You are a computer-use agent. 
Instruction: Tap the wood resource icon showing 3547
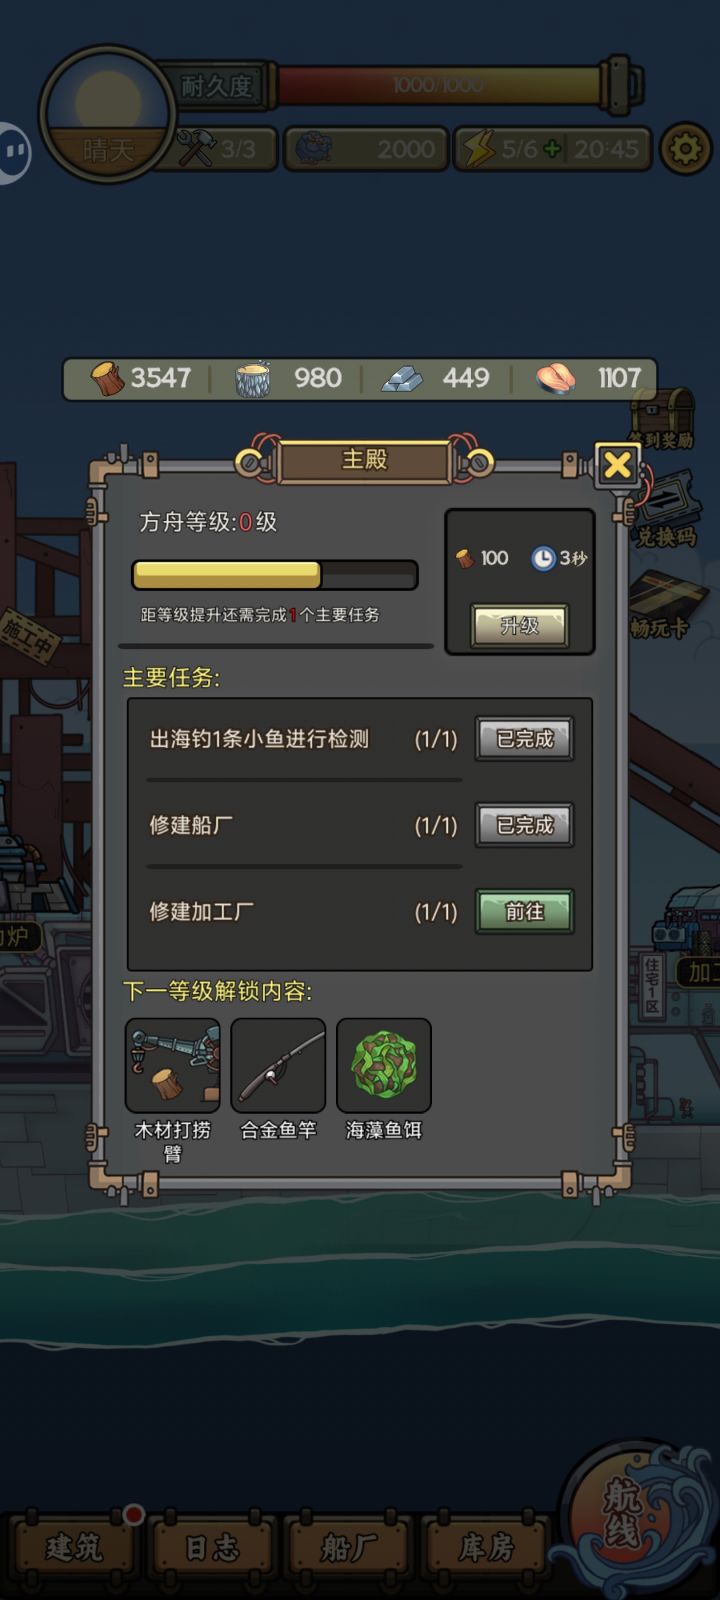[x=108, y=378]
